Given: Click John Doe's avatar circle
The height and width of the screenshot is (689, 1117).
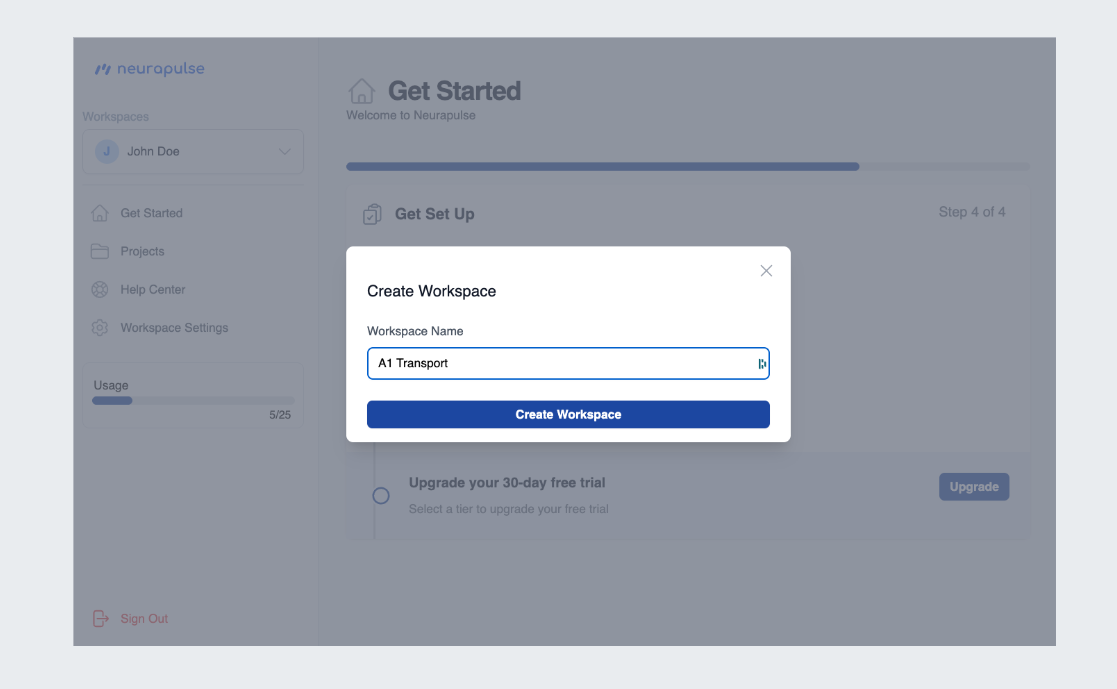Looking at the screenshot, I should click(x=106, y=151).
